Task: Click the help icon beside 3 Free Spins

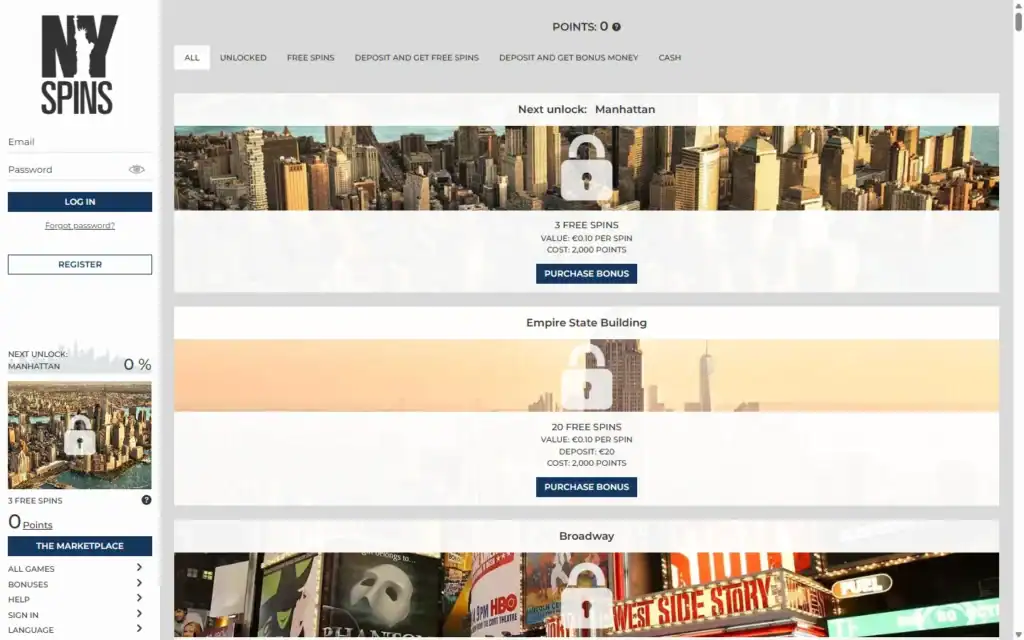Action: click(x=146, y=500)
